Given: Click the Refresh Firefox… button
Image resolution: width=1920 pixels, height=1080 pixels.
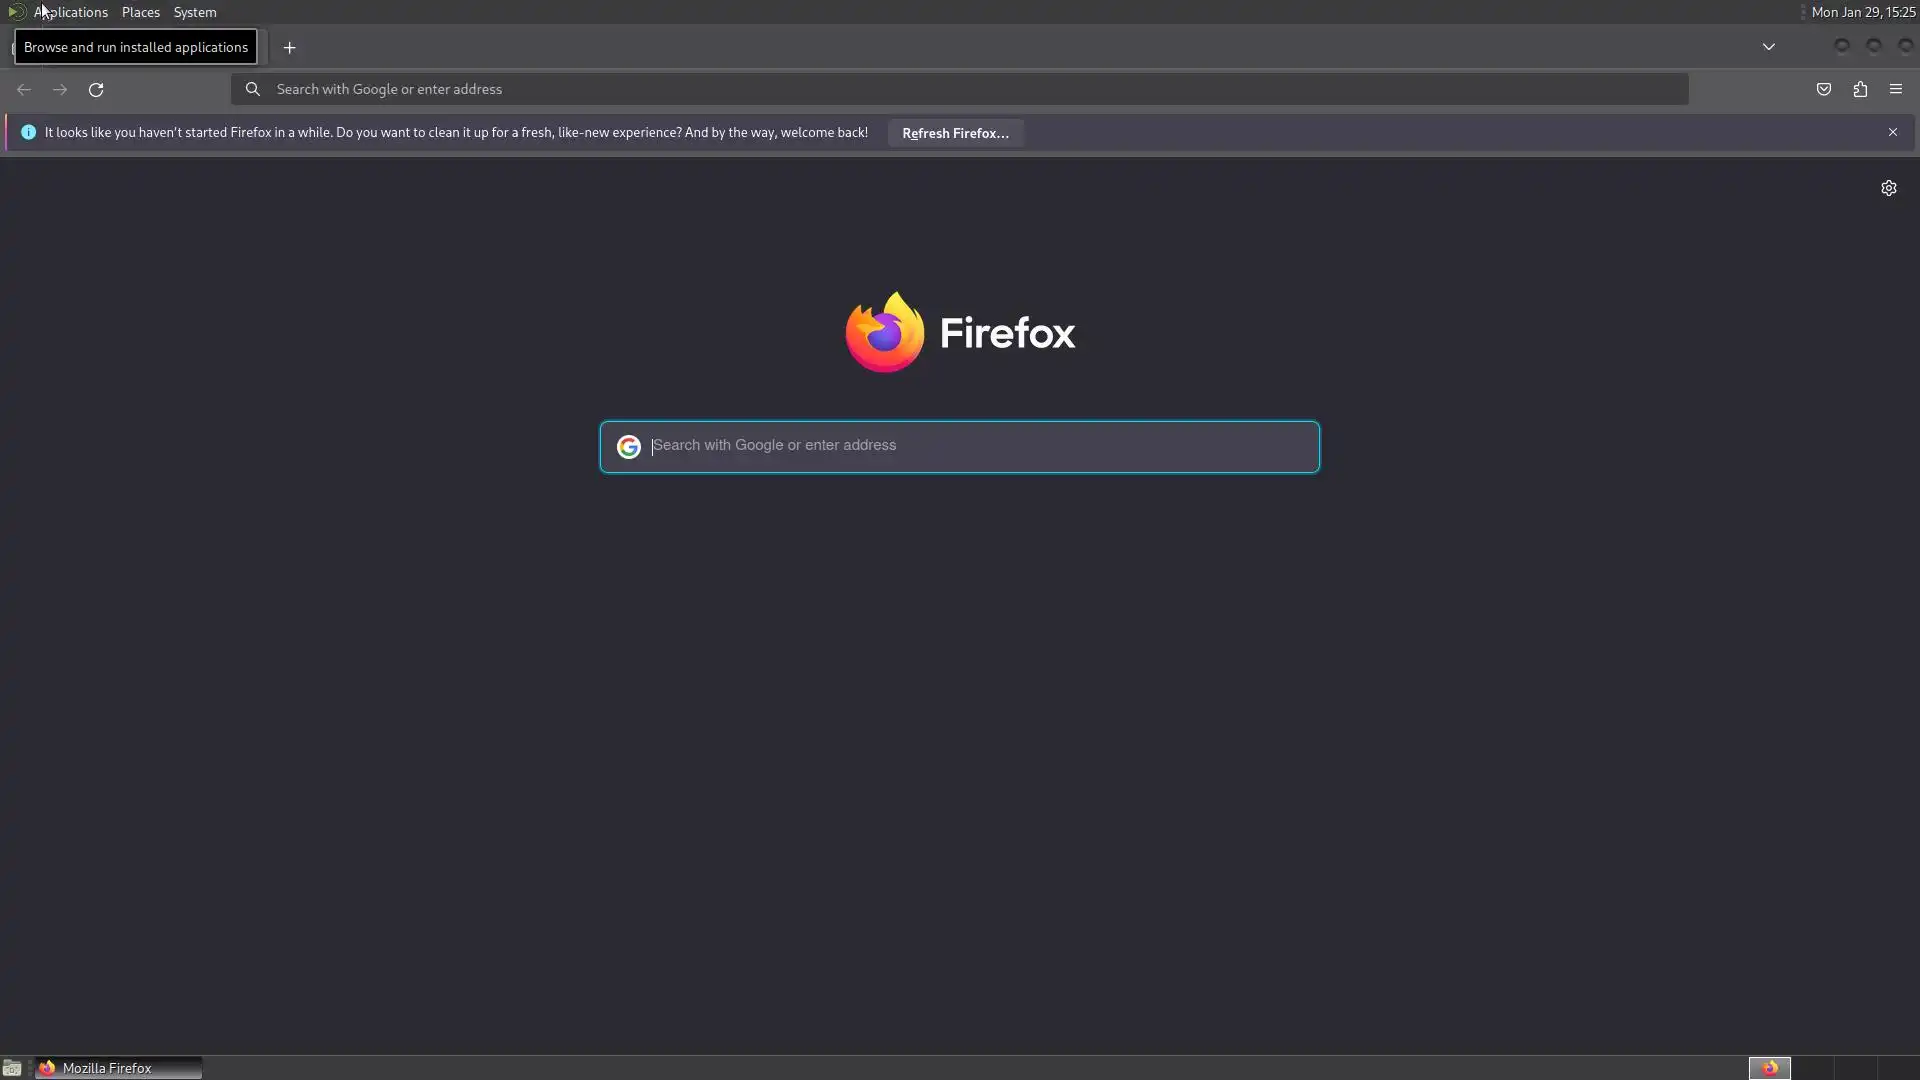Looking at the screenshot, I should pyautogui.click(x=954, y=133).
